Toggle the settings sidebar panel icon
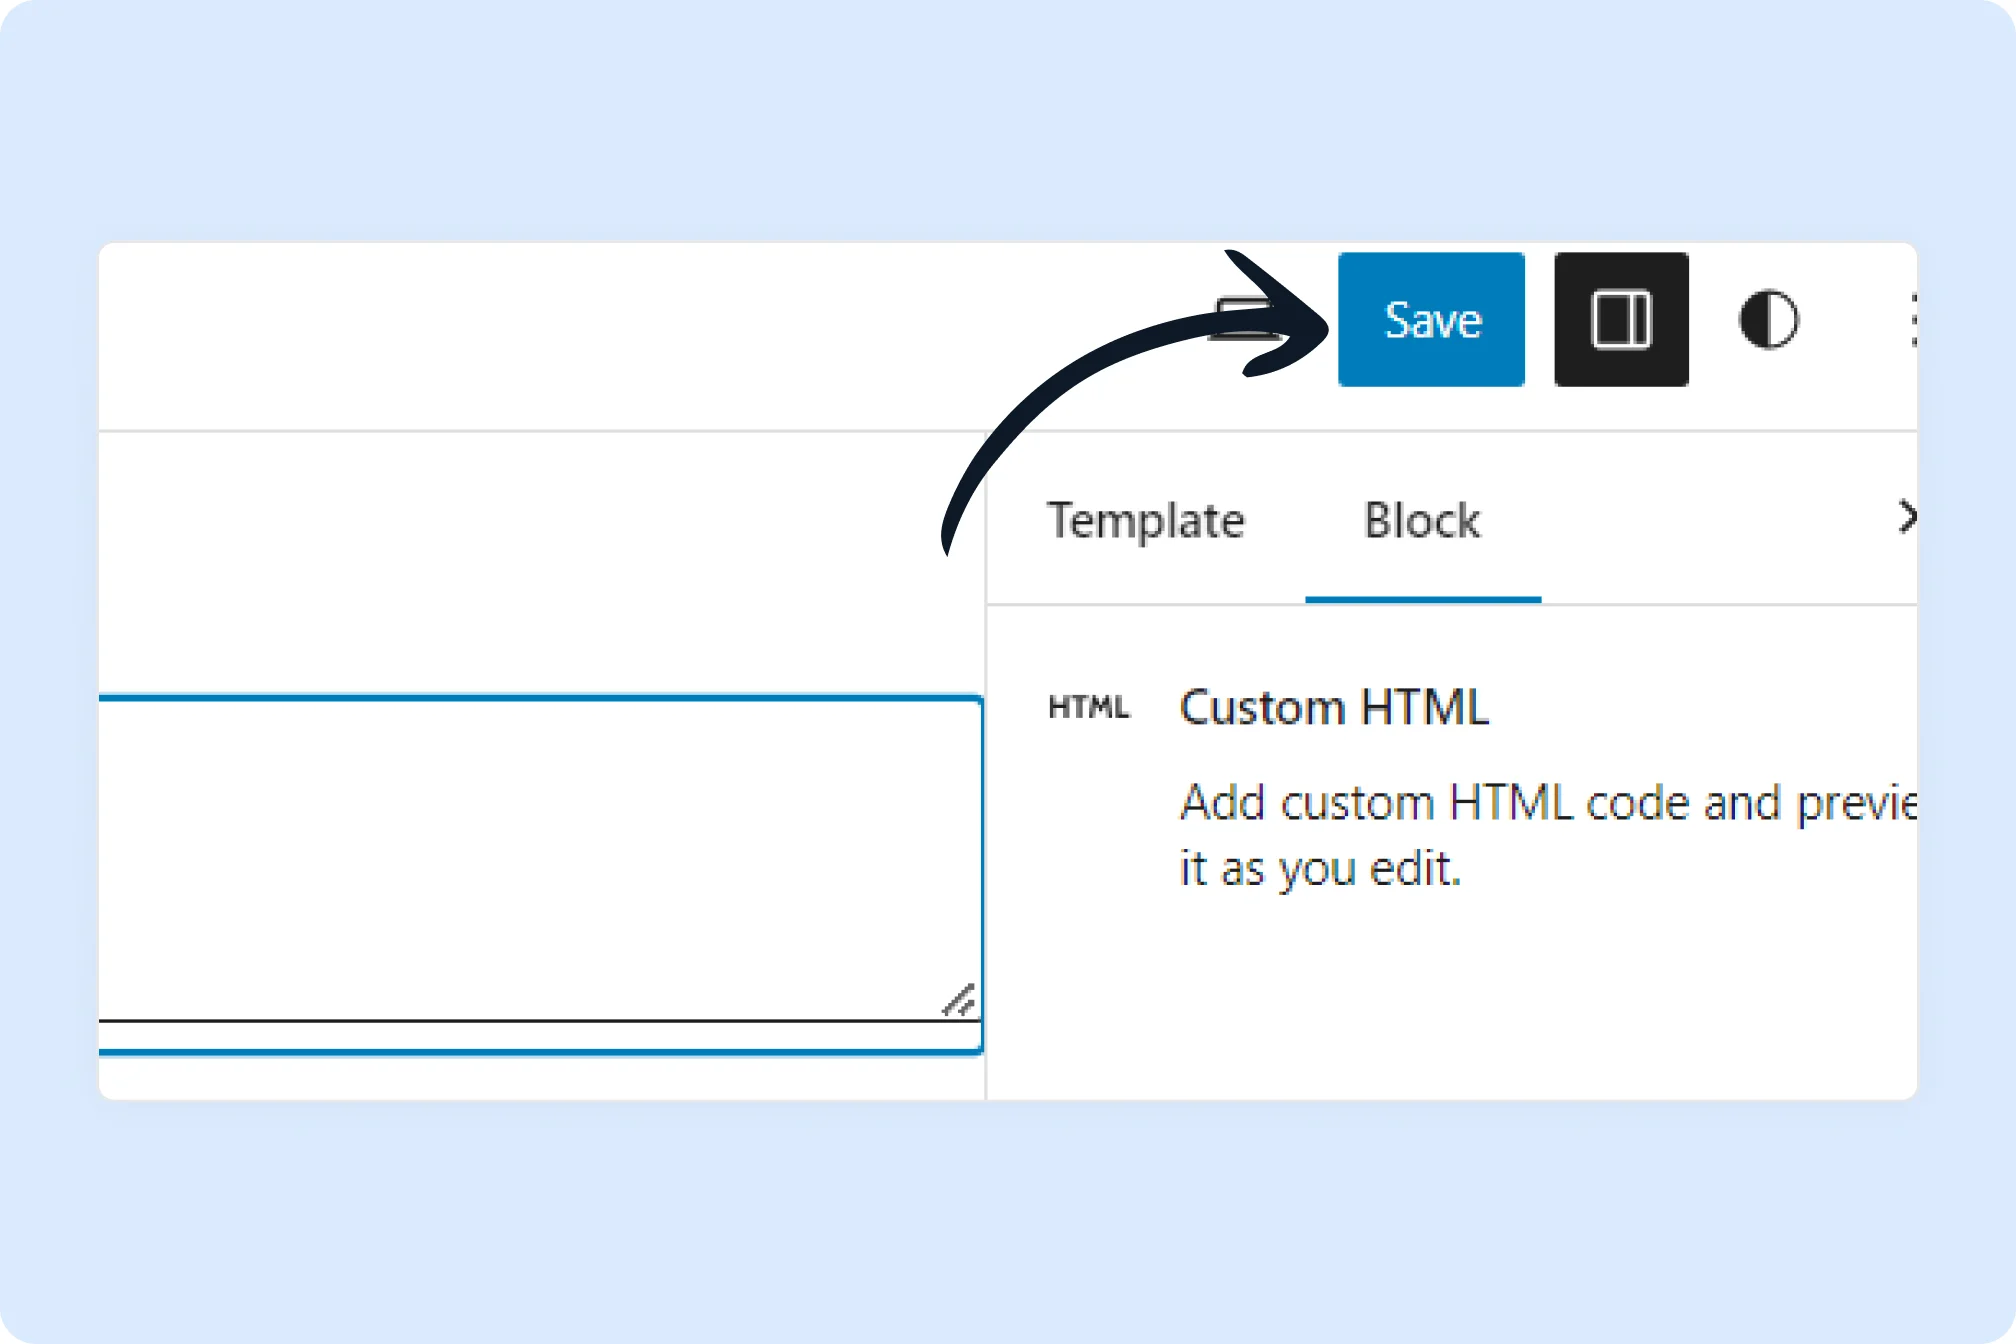 point(1621,320)
